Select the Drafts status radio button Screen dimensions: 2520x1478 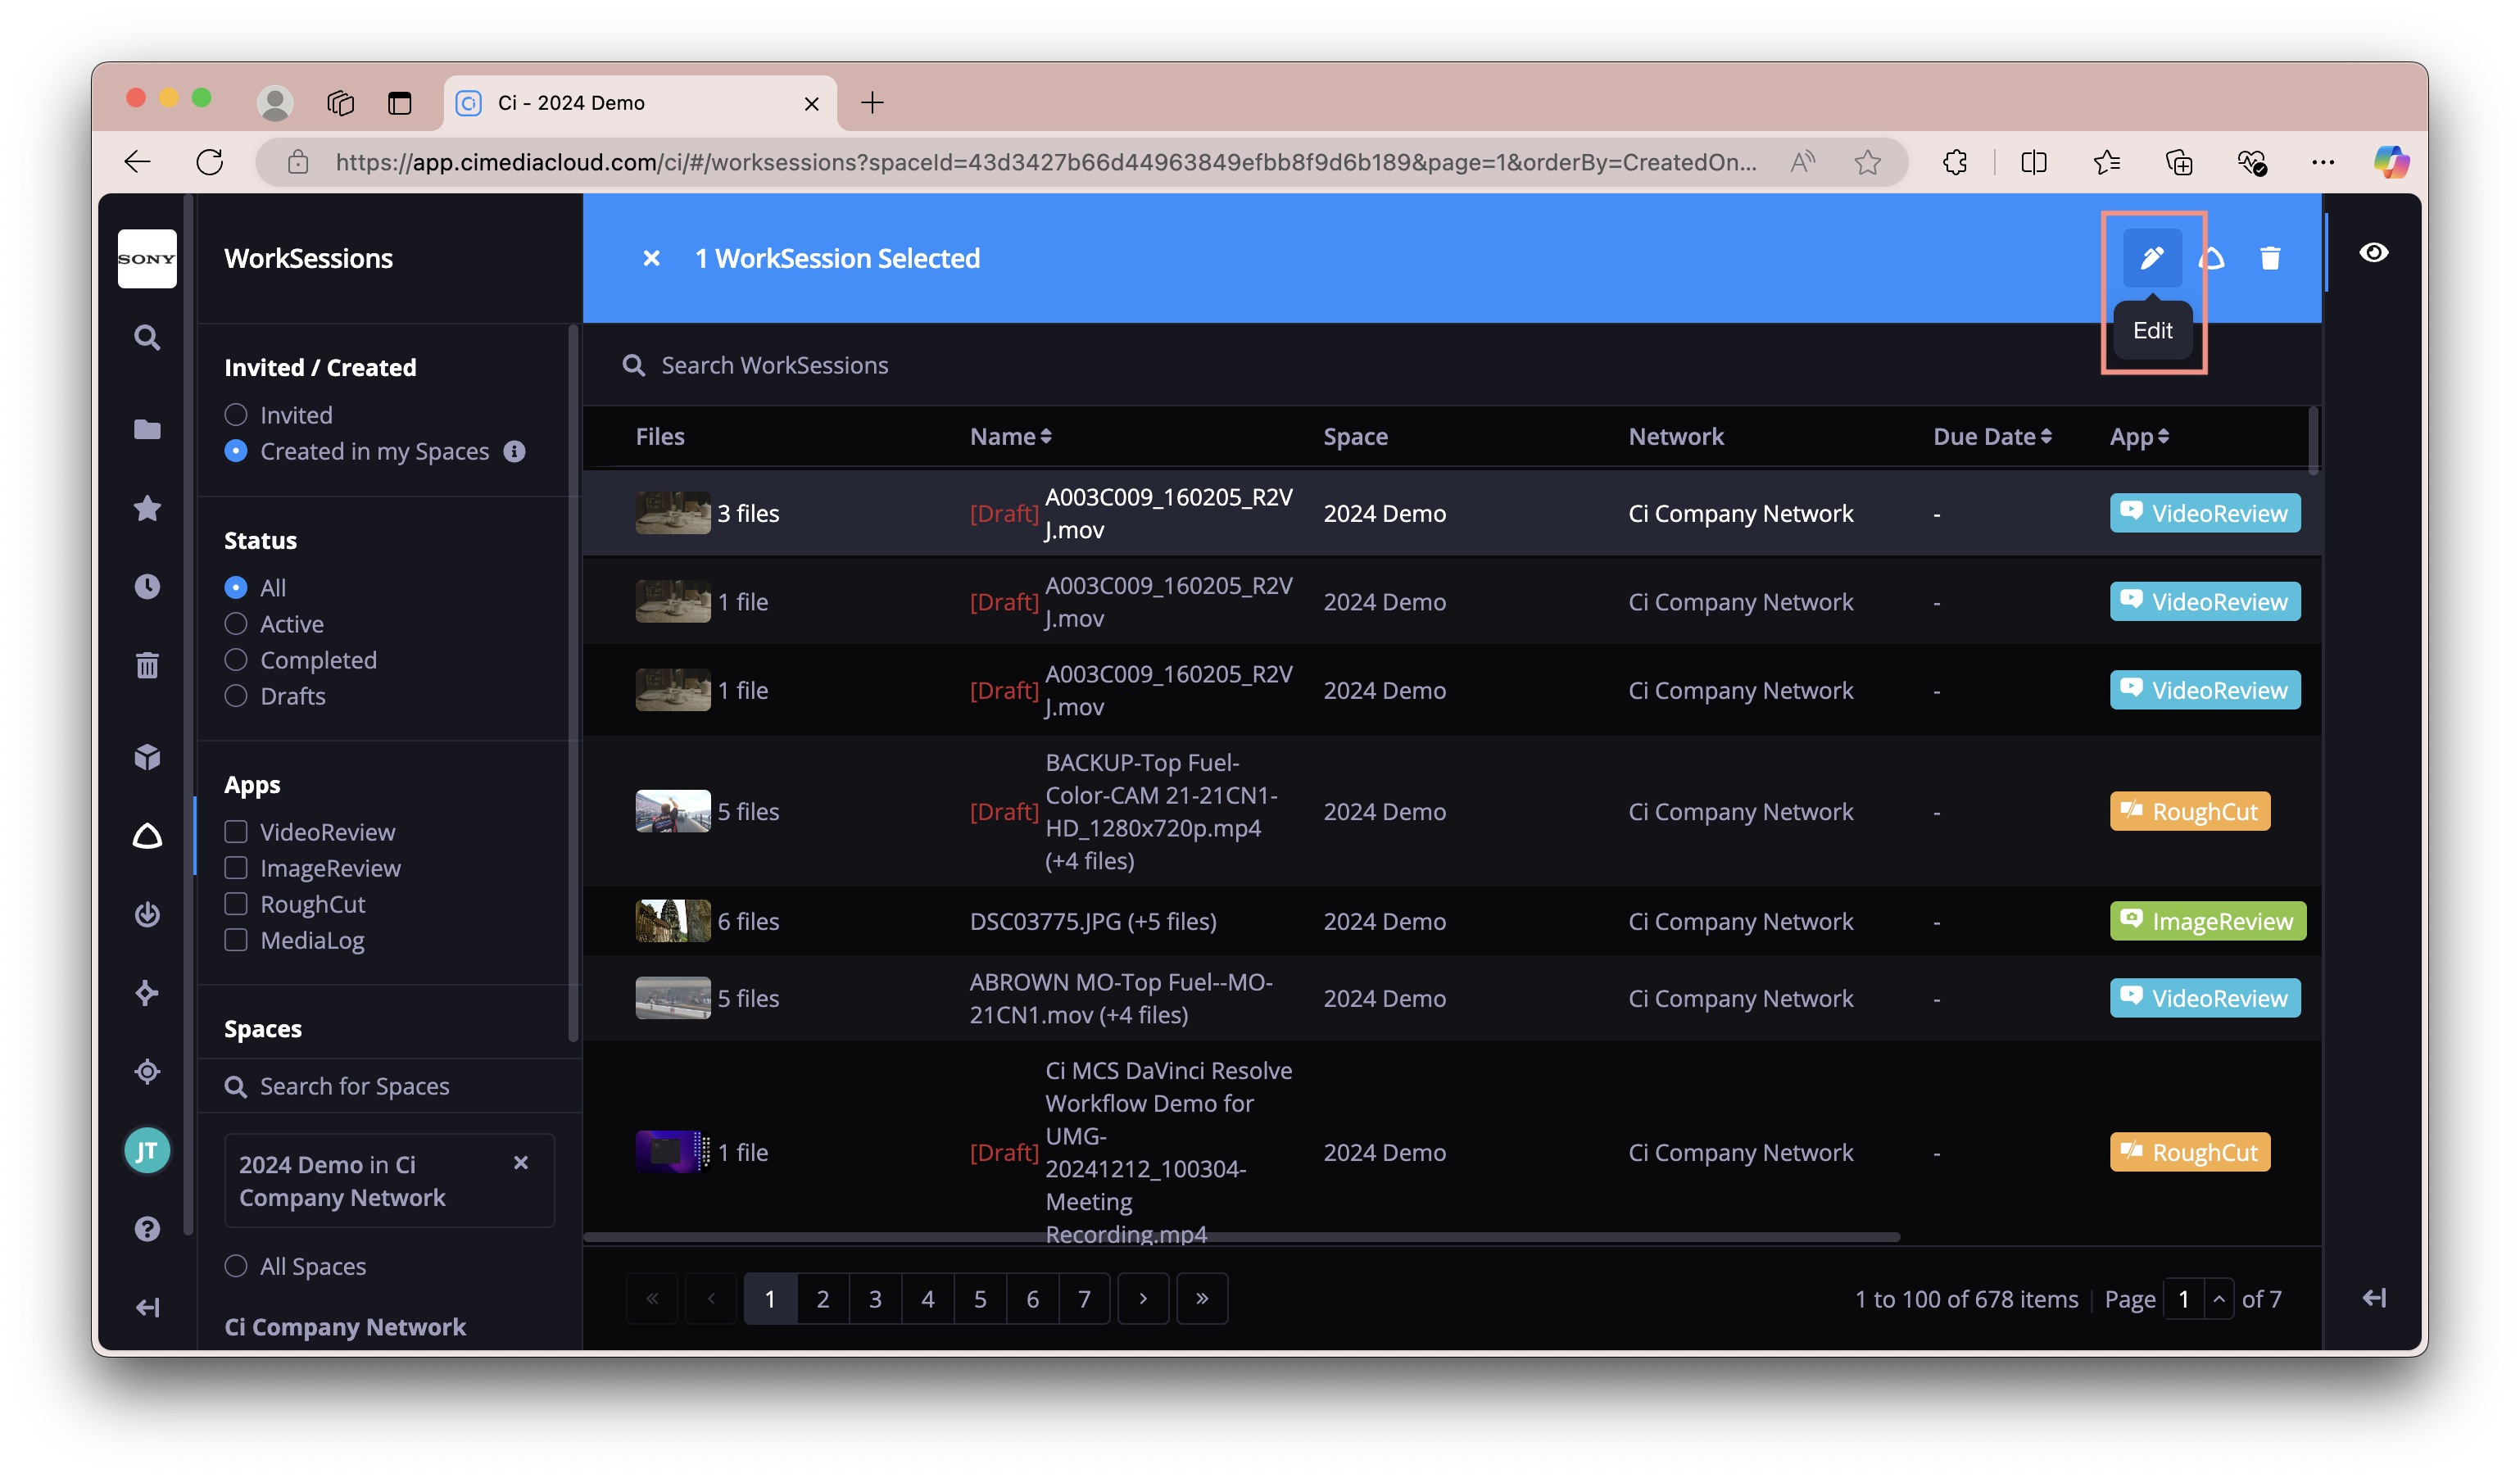pyautogui.click(x=236, y=695)
